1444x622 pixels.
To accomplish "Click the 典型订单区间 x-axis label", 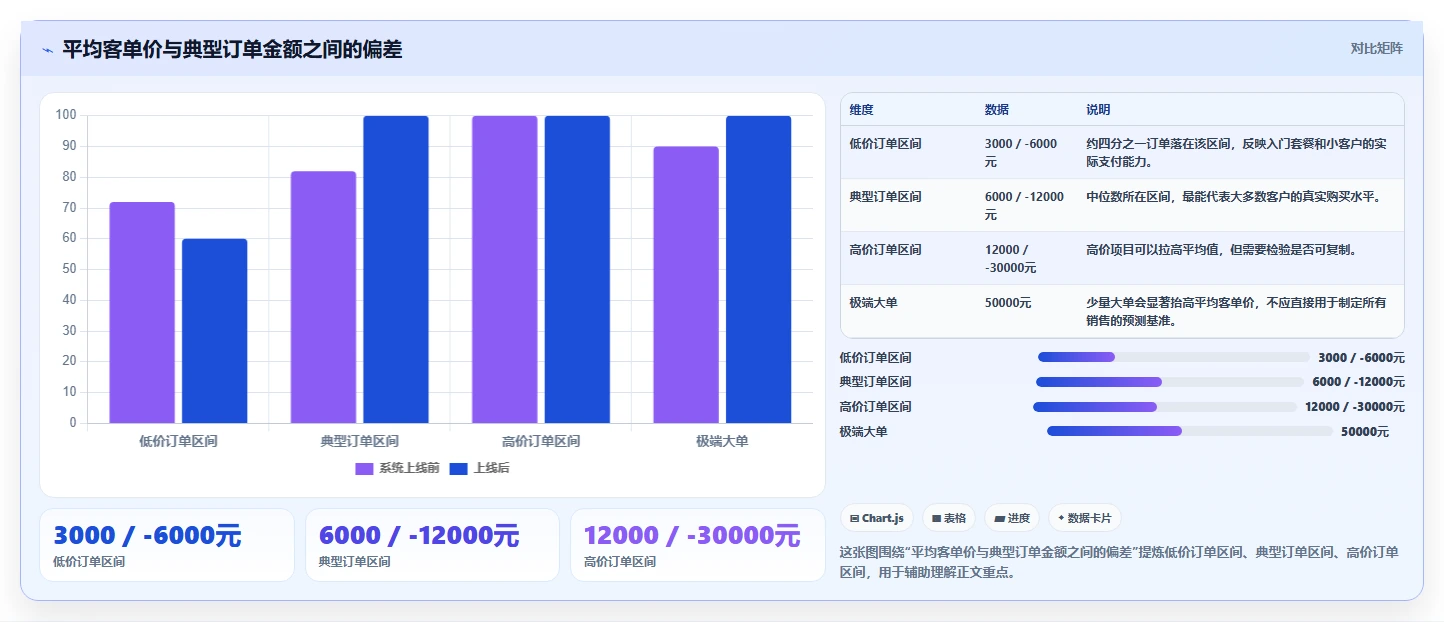I will pos(360,441).
